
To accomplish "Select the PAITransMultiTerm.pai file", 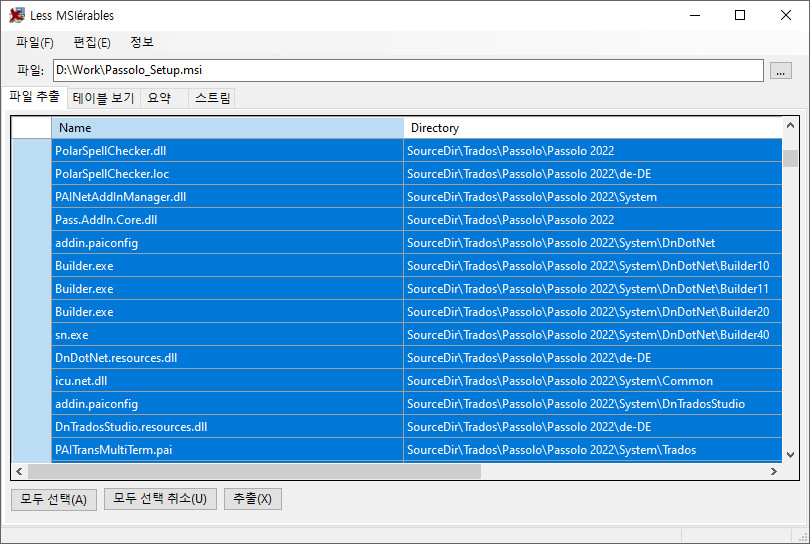I will 227,449.
